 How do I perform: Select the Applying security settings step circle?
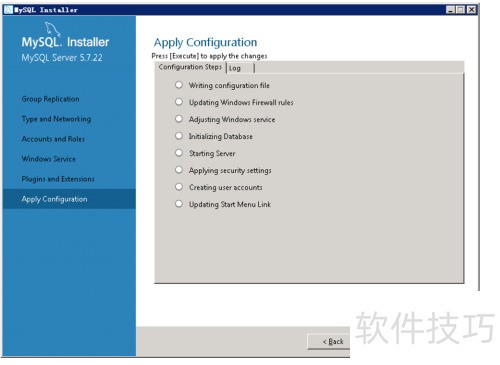(x=179, y=170)
